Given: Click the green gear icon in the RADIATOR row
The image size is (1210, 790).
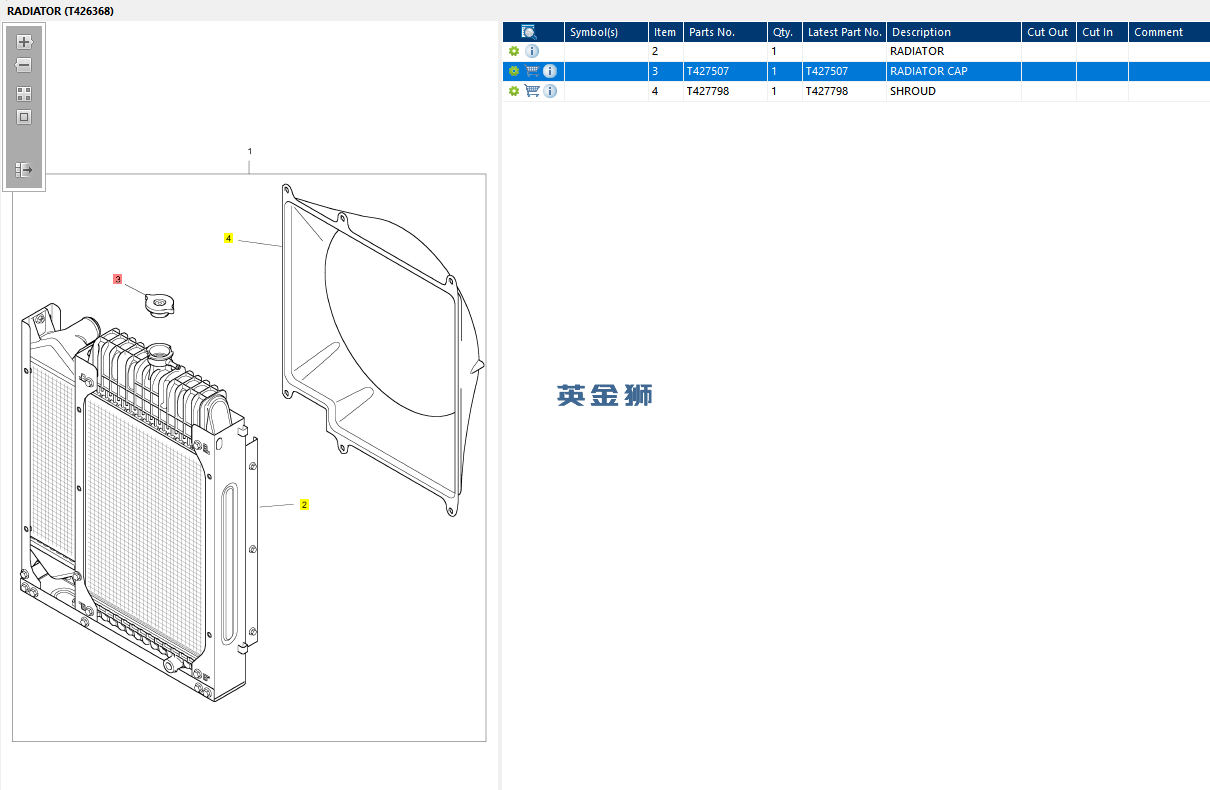Looking at the screenshot, I should tap(514, 51).
